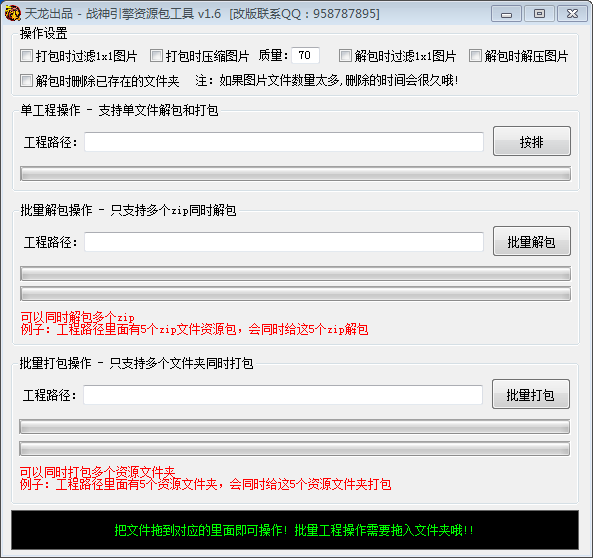Click the app icon in title bar
The height and width of the screenshot is (558, 593).
pyautogui.click(x=12, y=13)
